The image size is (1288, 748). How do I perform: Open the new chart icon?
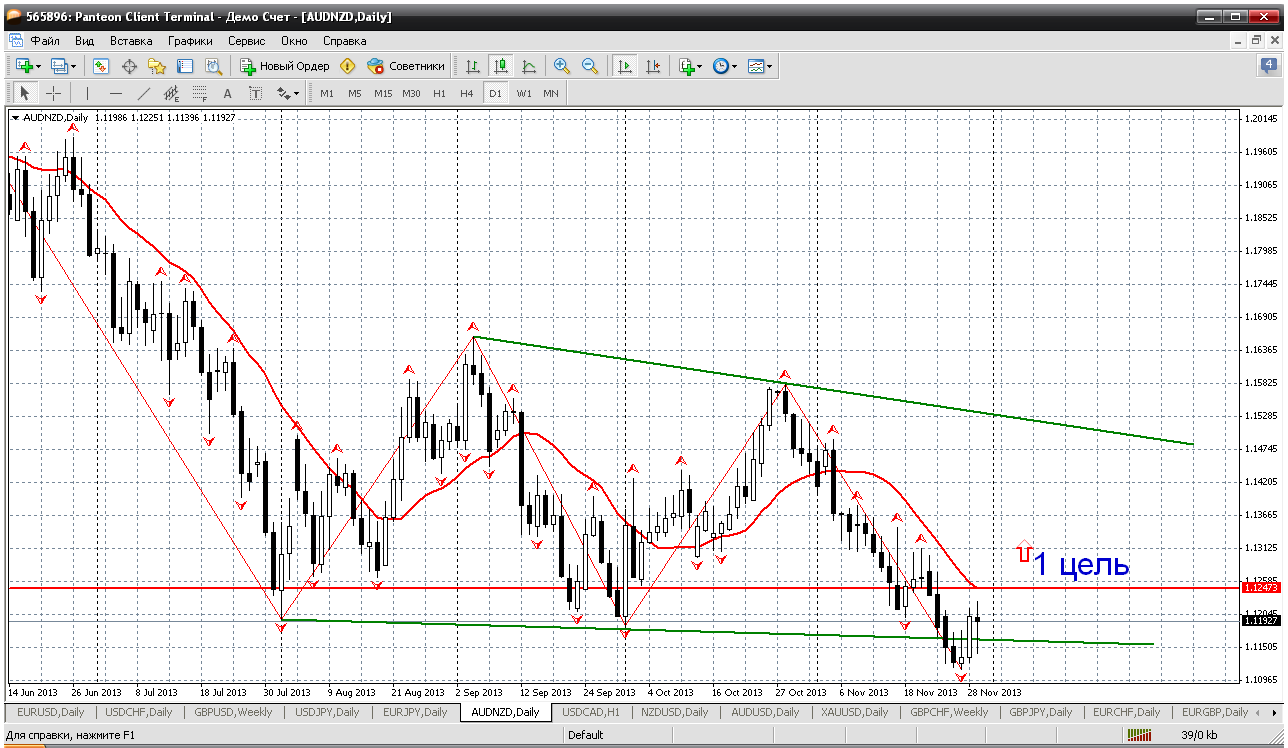click(x=24, y=66)
